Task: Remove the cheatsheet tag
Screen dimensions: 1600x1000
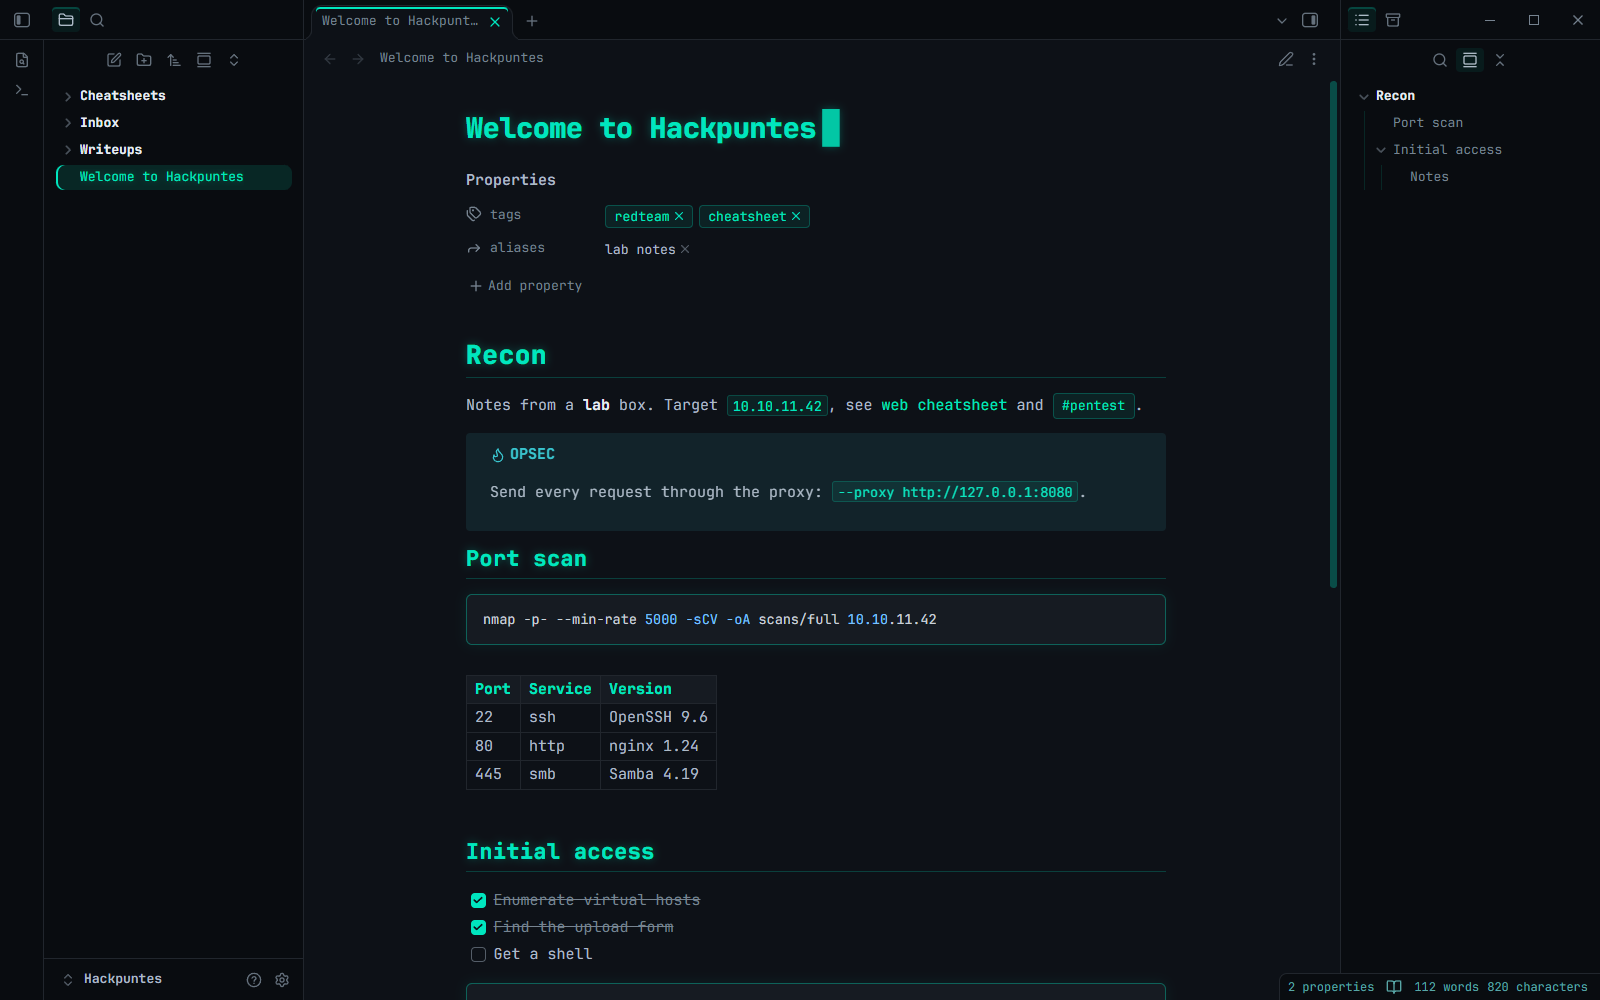Action: 796,216
